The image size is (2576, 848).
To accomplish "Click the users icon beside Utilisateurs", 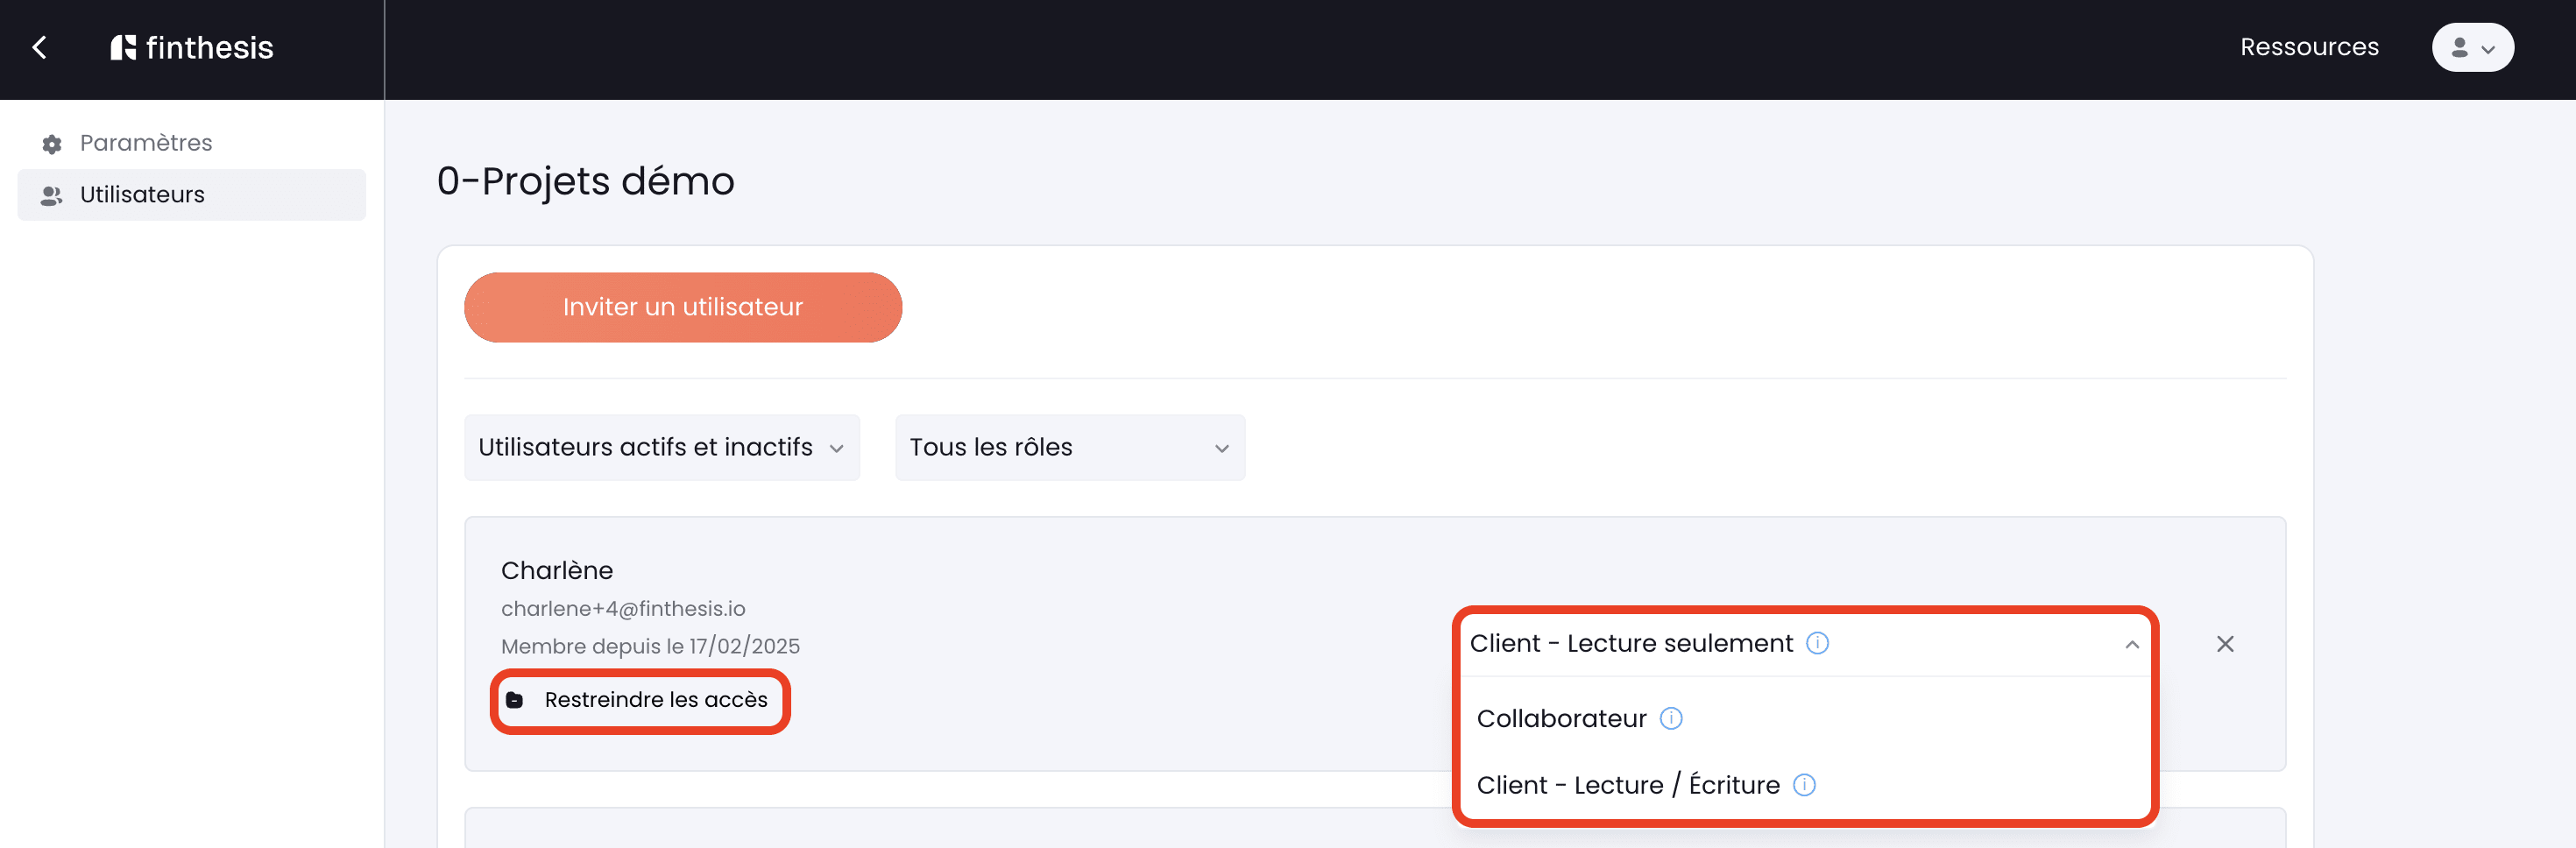I will coord(50,195).
